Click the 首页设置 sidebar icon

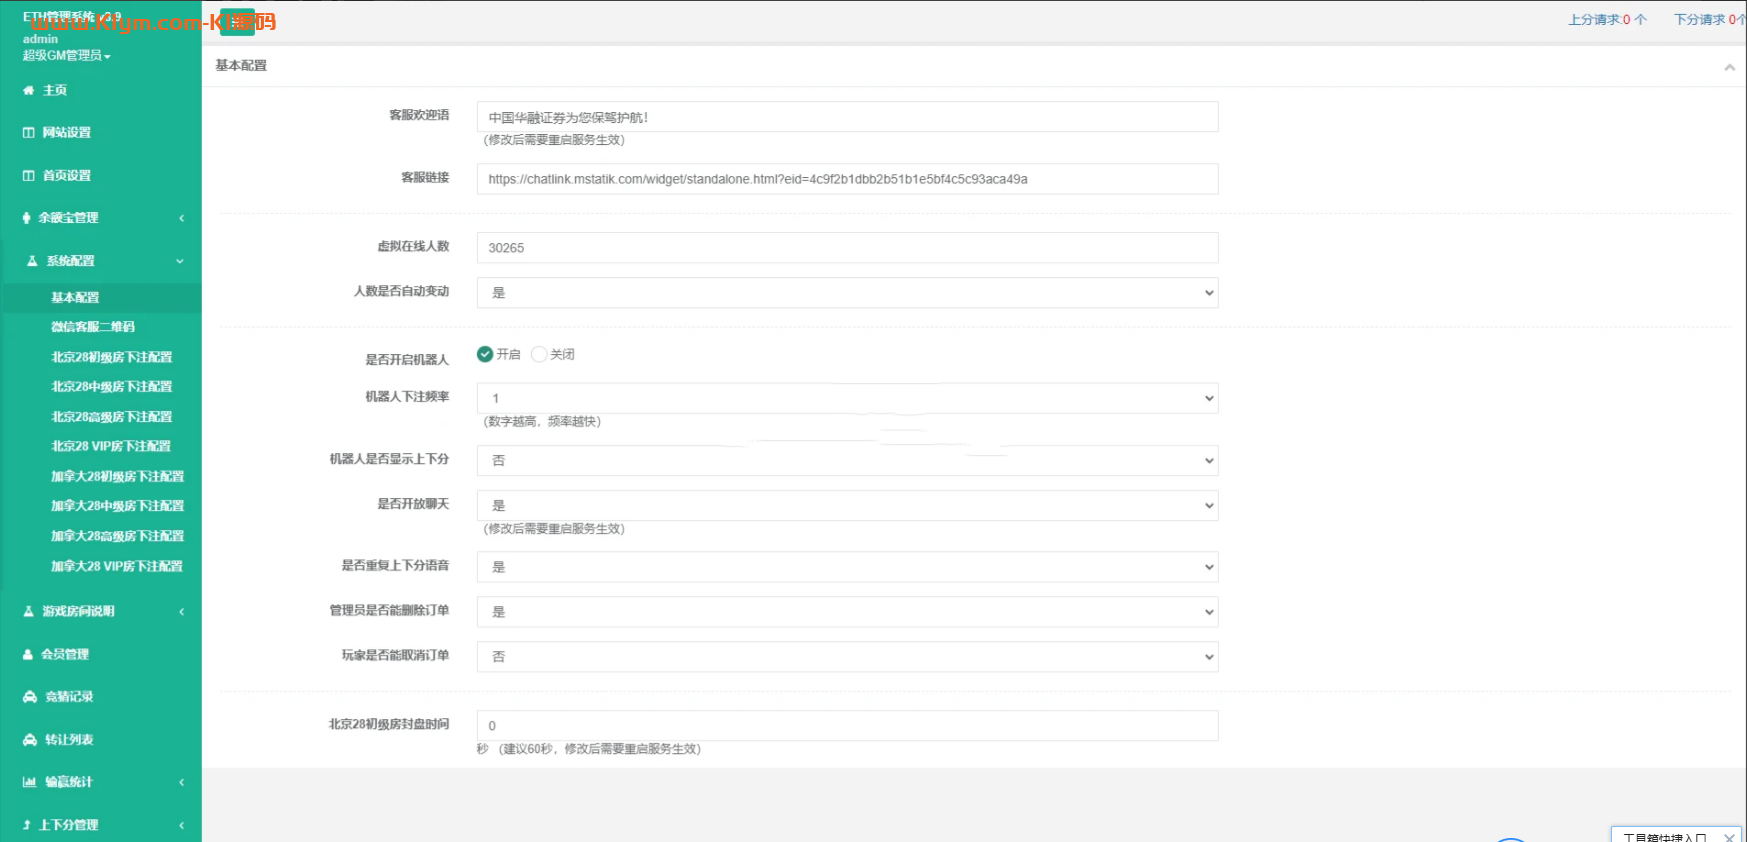click(28, 176)
